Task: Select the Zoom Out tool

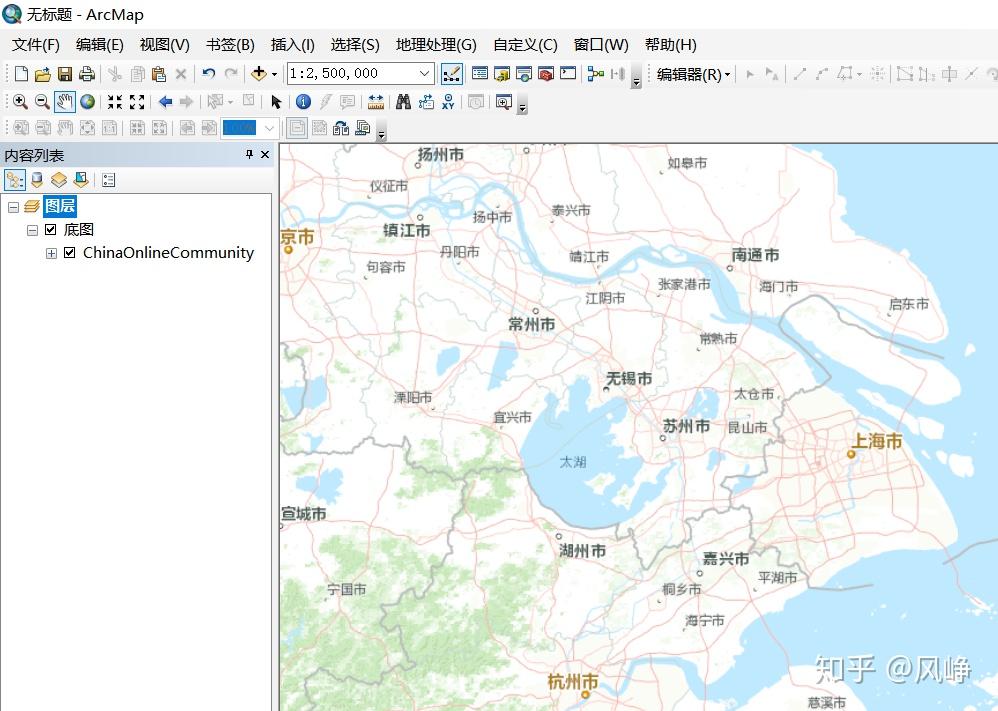Action: [42, 102]
